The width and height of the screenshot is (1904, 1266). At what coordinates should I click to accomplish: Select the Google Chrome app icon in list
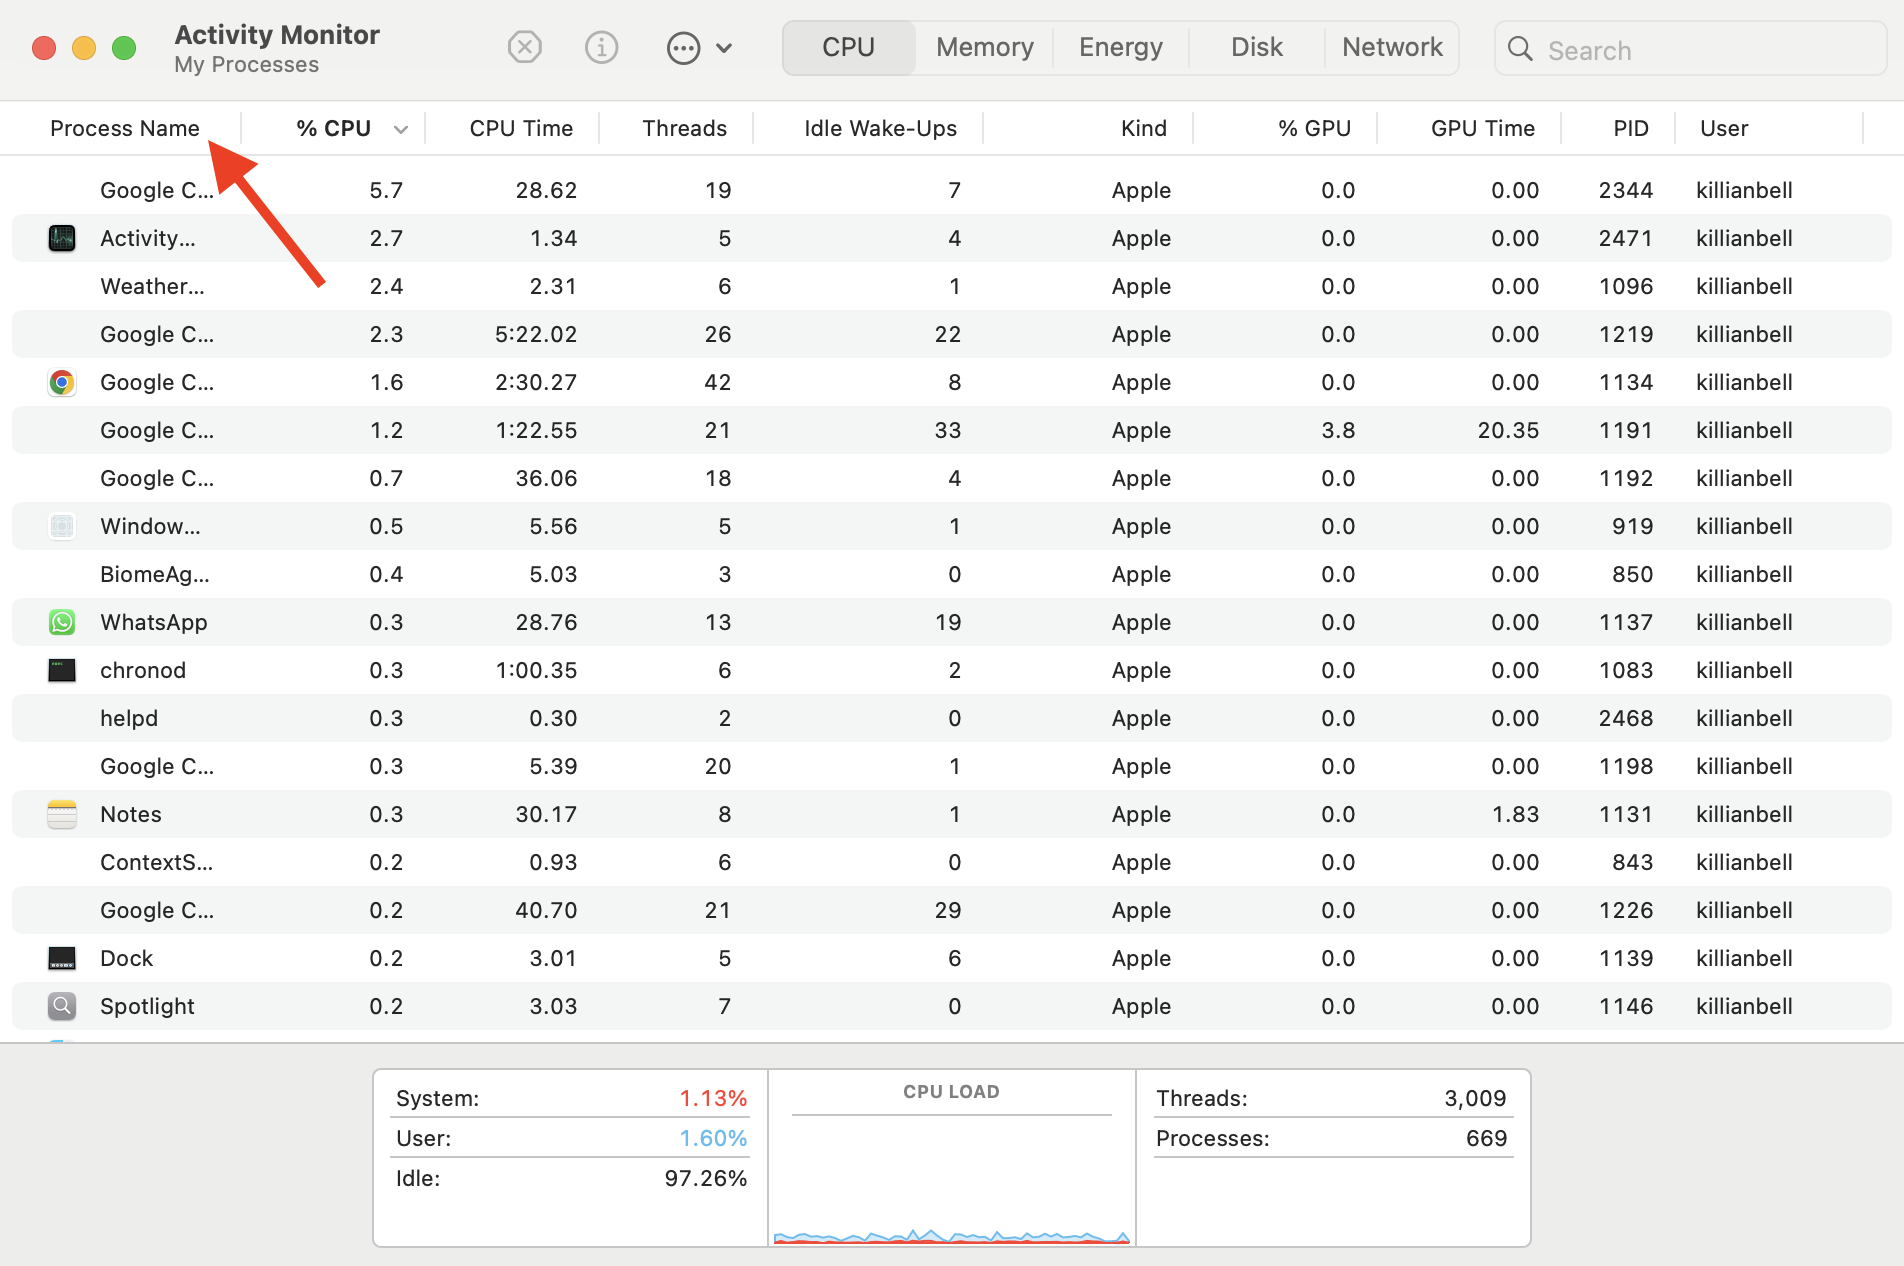click(x=61, y=382)
